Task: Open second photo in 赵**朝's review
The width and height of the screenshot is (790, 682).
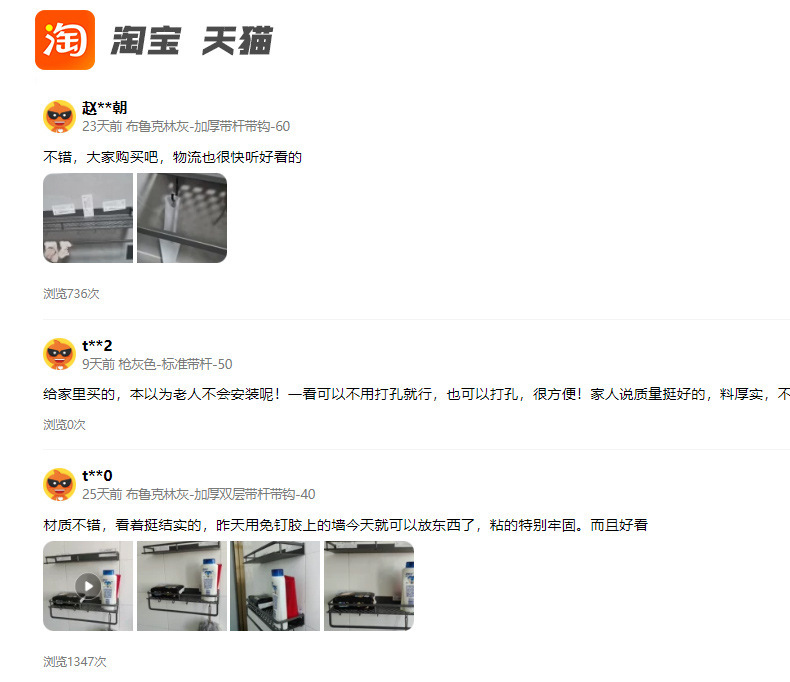Action: point(182,218)
